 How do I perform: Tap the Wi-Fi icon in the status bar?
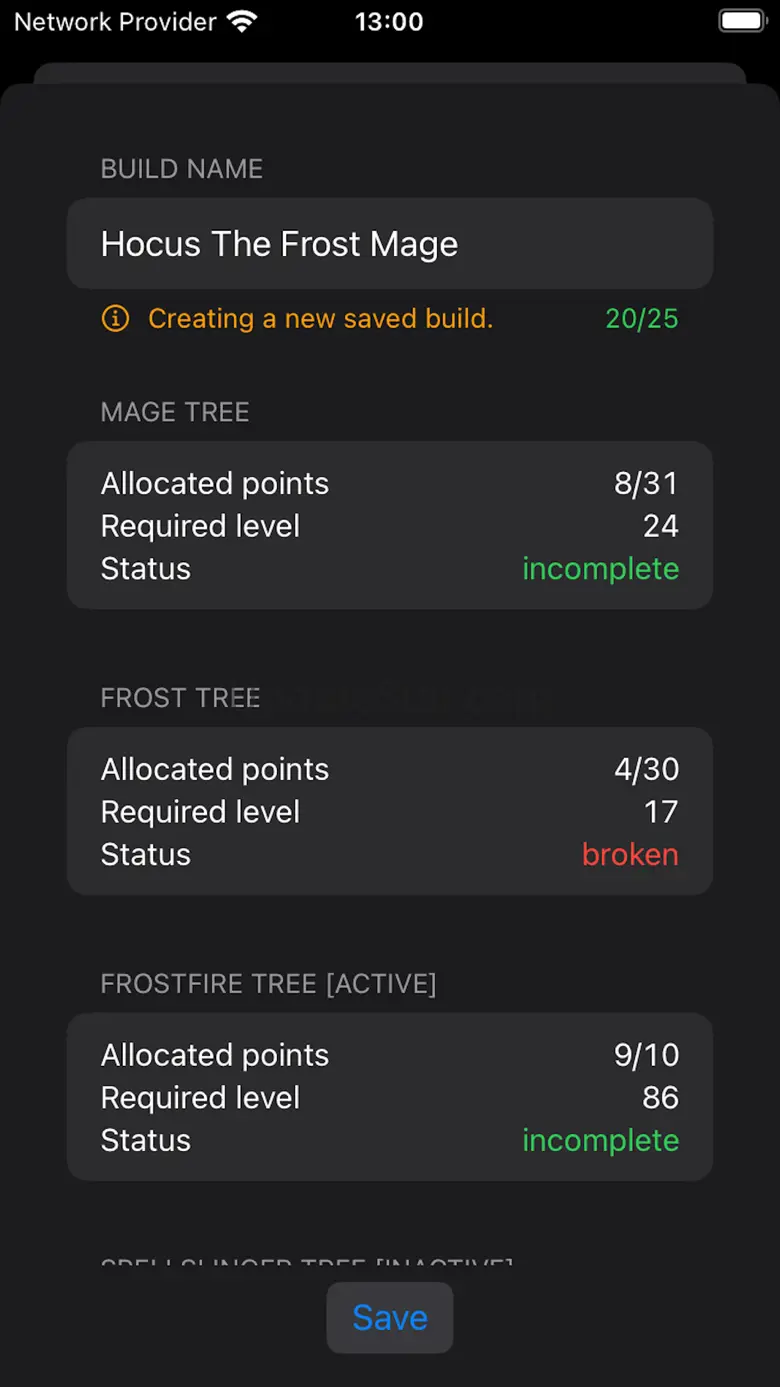click(x=241, y=21)
